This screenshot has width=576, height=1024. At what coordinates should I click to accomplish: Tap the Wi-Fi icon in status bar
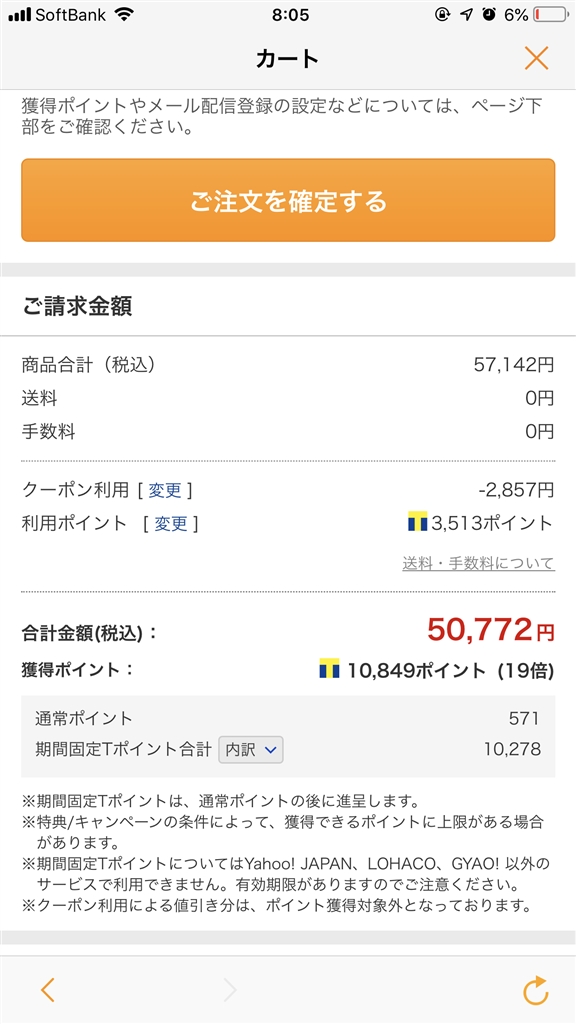click(x=123, y=14)
